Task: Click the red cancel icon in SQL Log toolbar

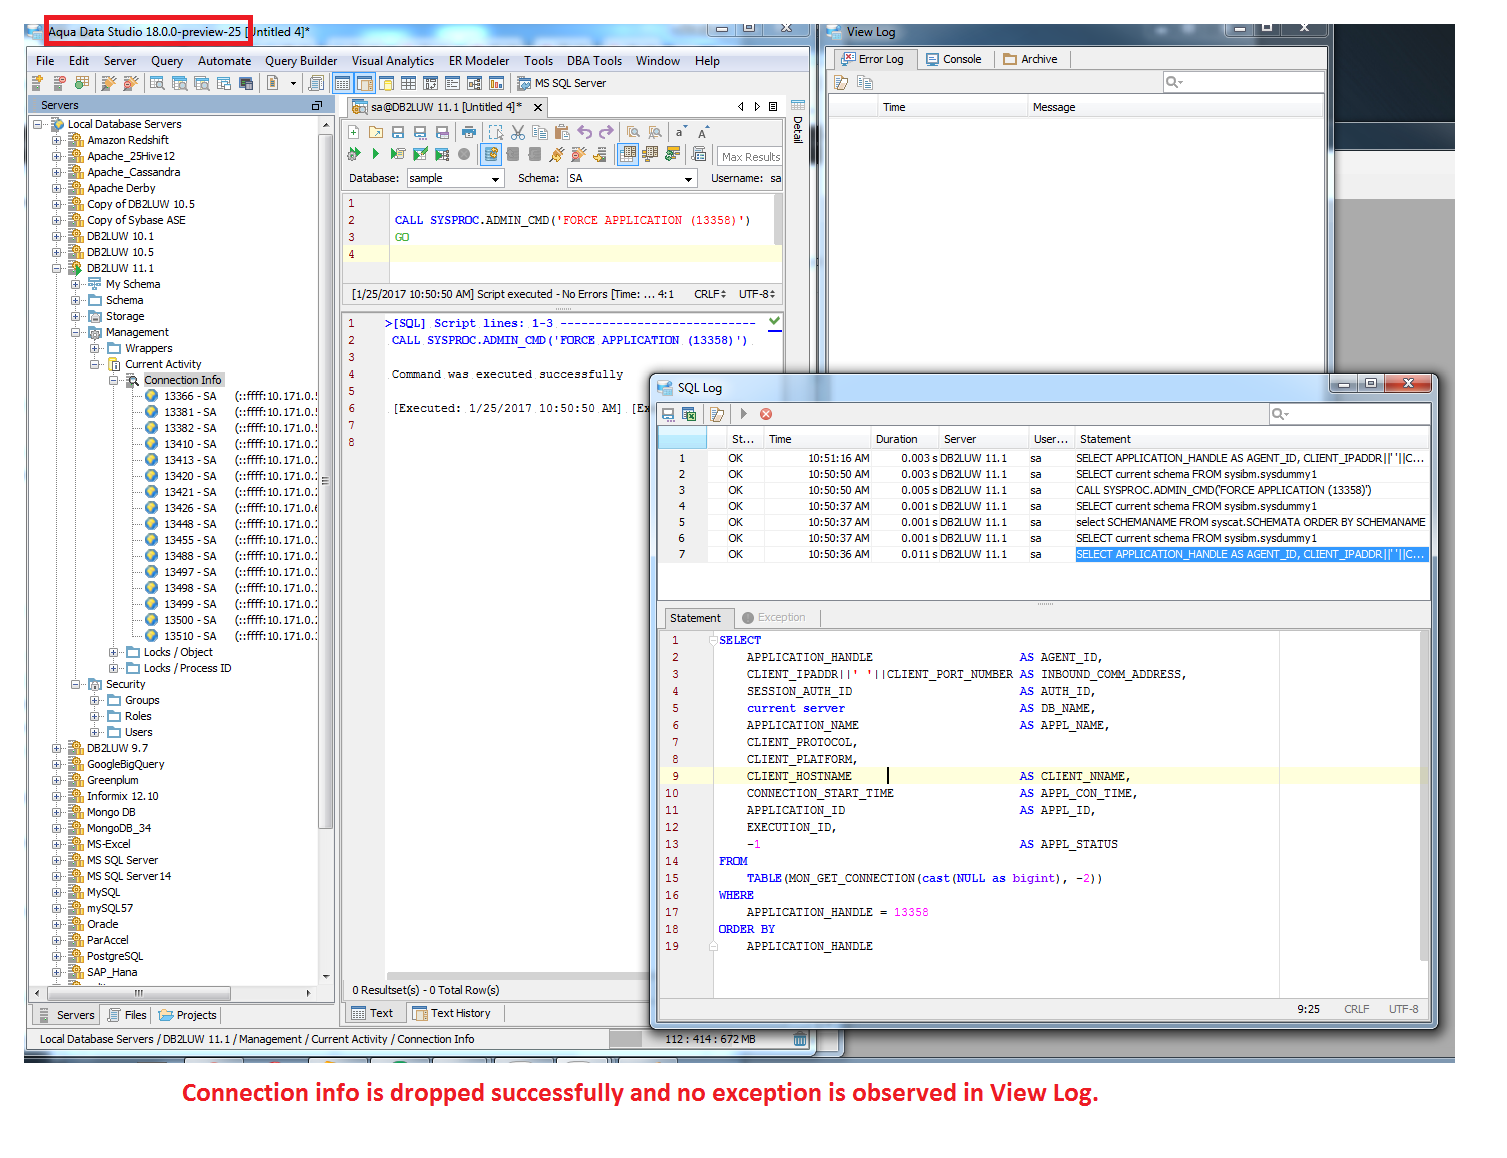Action: tap(766, 414)
